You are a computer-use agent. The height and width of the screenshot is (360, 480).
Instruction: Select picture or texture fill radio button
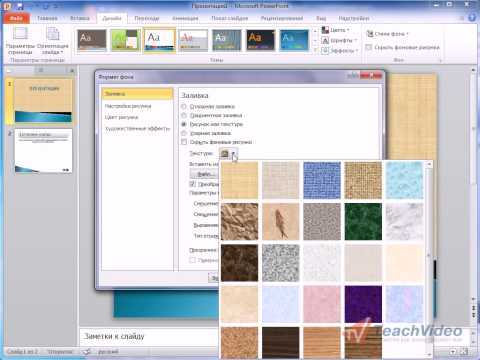(184, 124)
